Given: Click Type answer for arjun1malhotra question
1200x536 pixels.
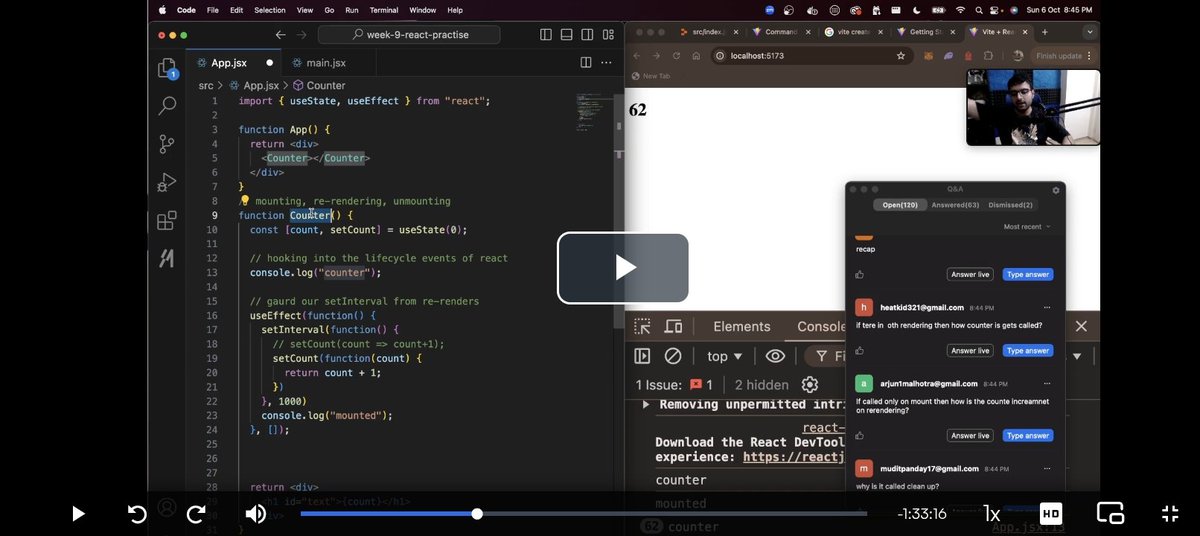Looking at the screenshot, I should click(1028, 436).
